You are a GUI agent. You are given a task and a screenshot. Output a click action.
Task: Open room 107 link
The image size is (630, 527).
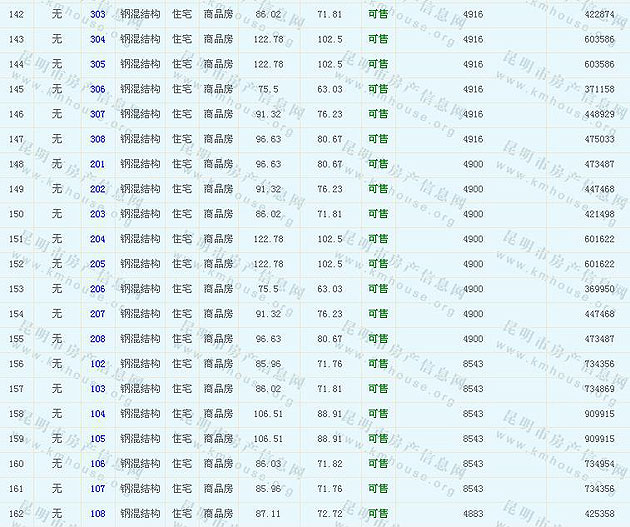tap(97, 489)
